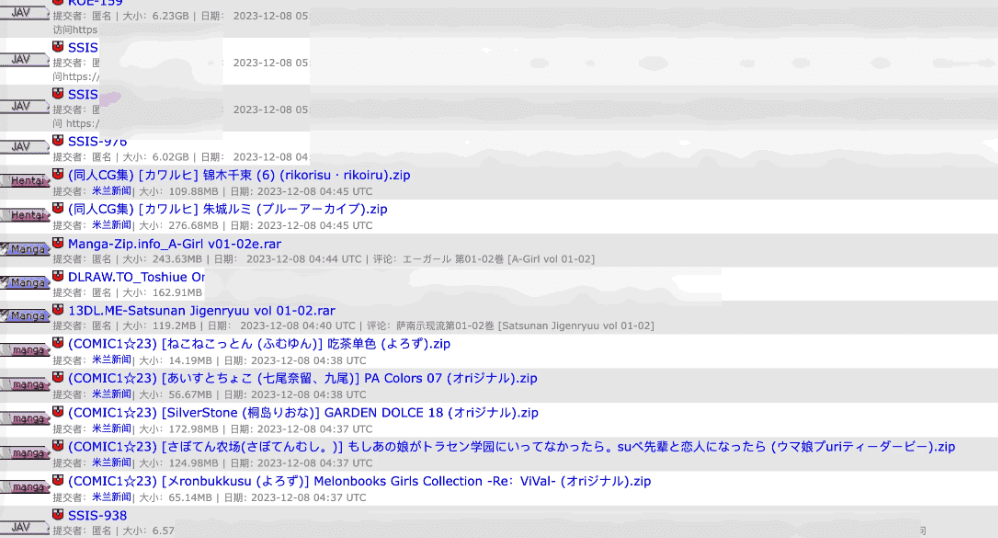
Task: Open submitter 米兰新闻 under PA Colors 07
Action: pos(111,394)
